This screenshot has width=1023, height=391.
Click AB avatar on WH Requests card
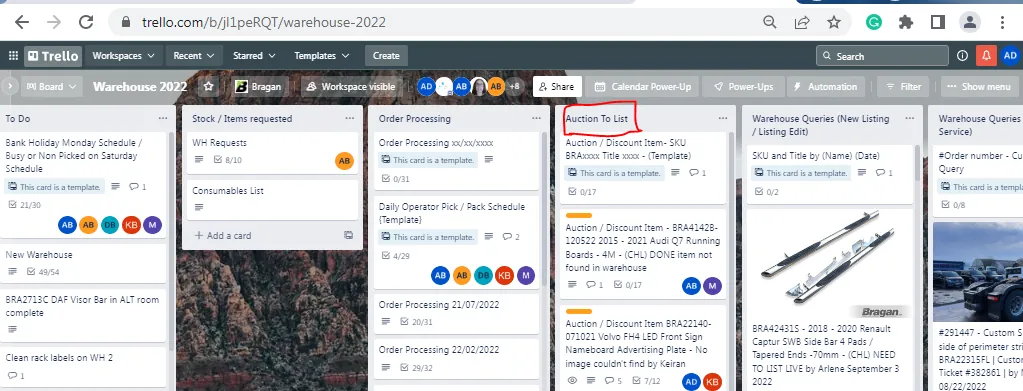point(344,161)
